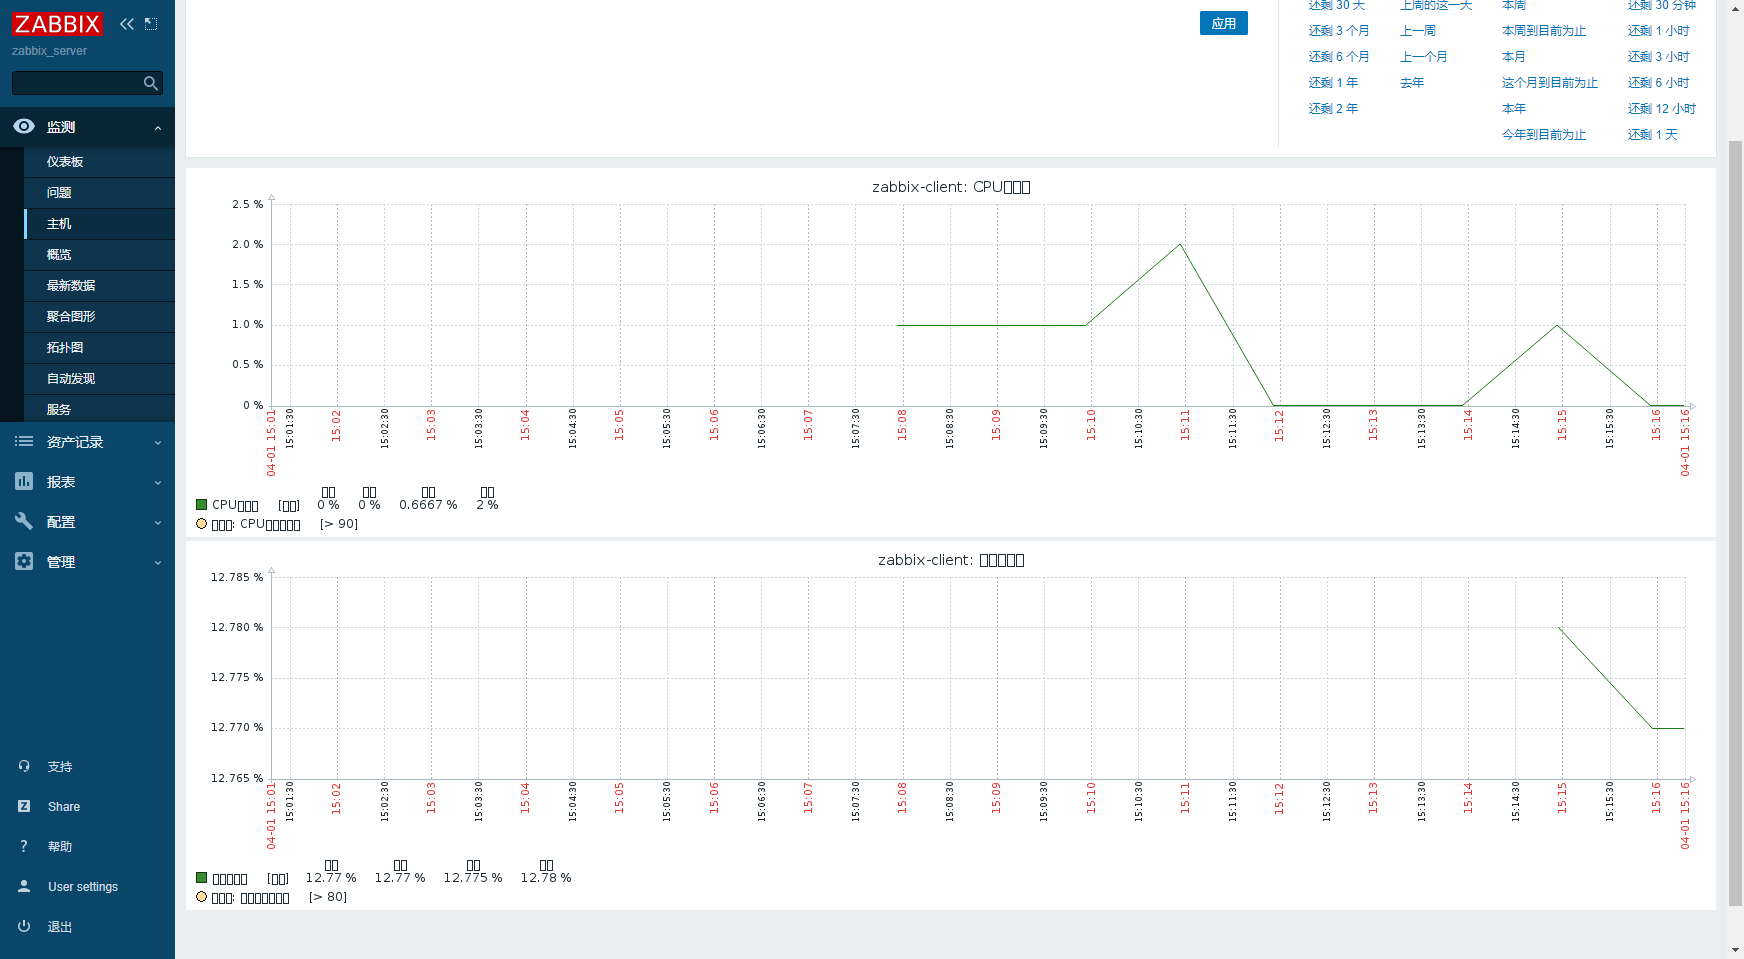Select the 这个月到目前为止 time range

[x=1550, y=83]
